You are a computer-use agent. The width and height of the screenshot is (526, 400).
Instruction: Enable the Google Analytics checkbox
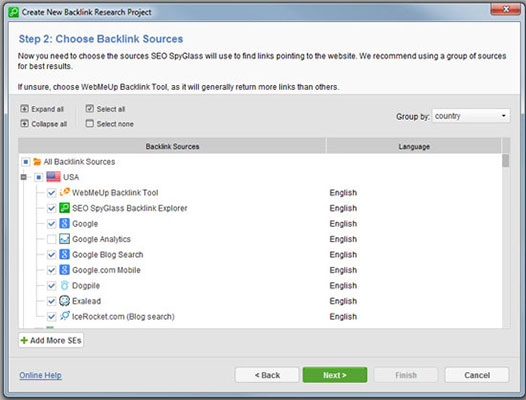click(x=51, y=239)
